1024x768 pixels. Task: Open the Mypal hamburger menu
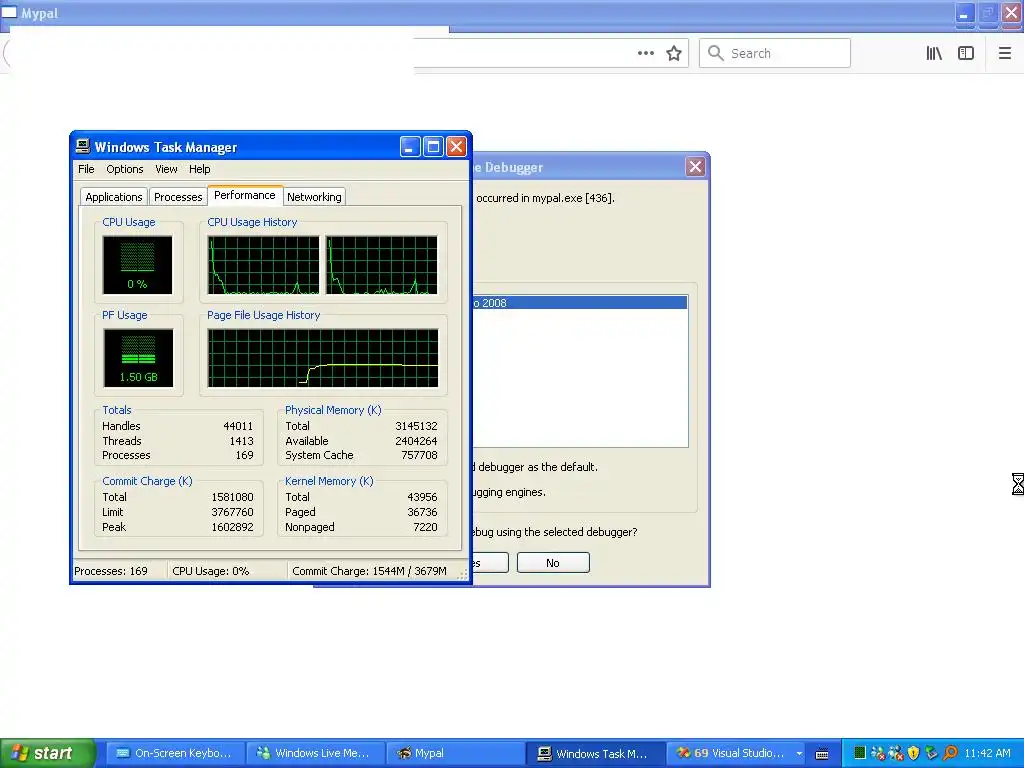tap(1004, 54)
